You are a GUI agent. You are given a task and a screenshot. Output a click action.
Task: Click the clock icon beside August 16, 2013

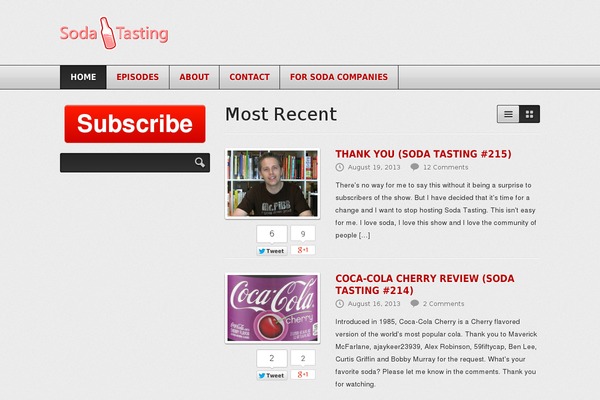coord(339,304)
